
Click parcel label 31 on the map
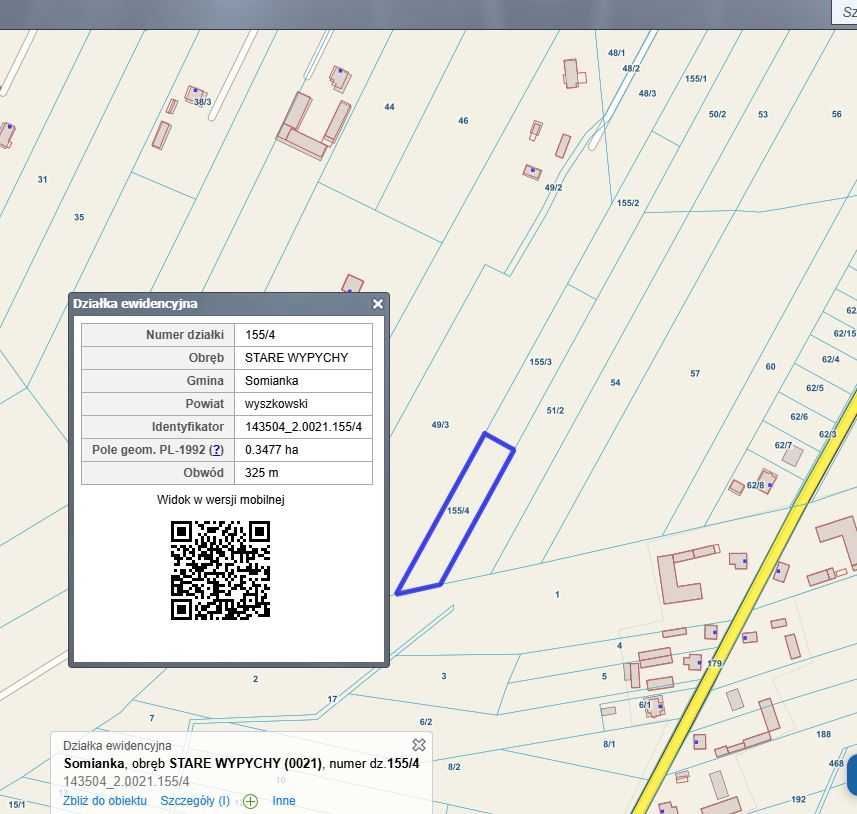tap(43, 179)
